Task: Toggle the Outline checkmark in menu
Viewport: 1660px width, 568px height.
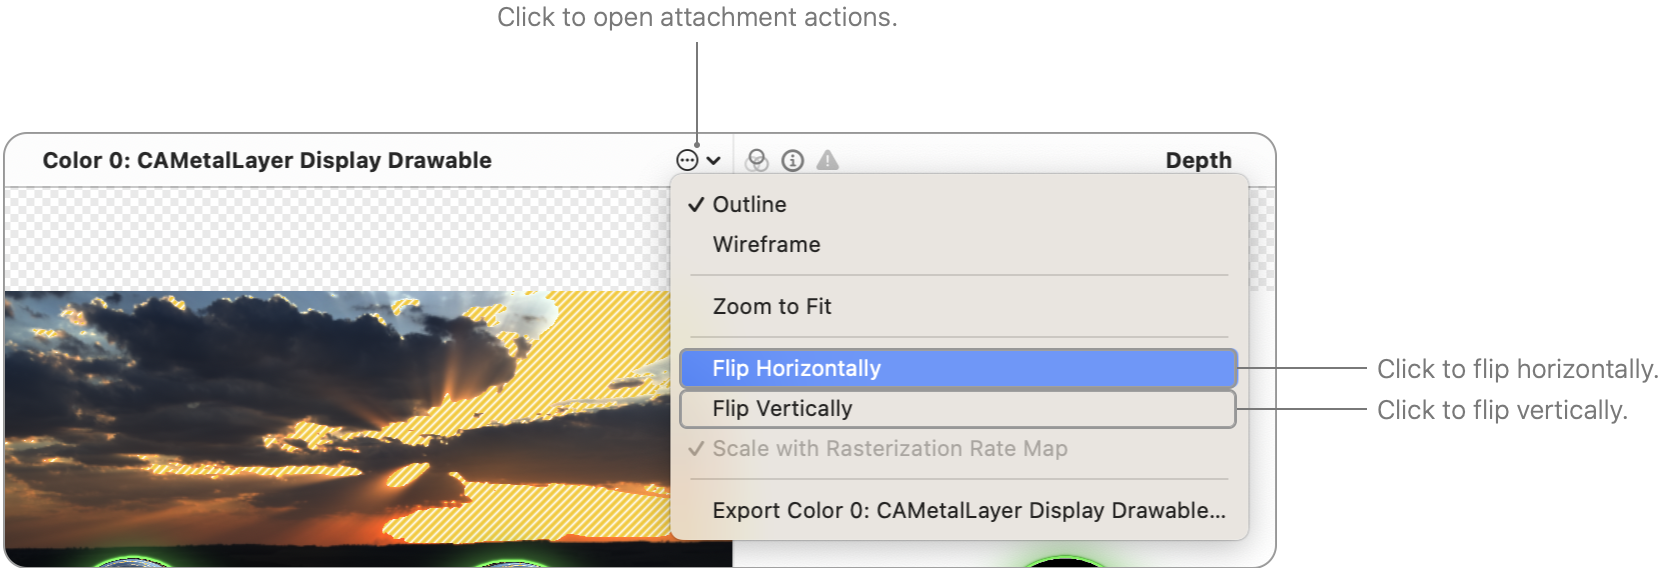Action: pyautogui.click(x=749, y=204)
